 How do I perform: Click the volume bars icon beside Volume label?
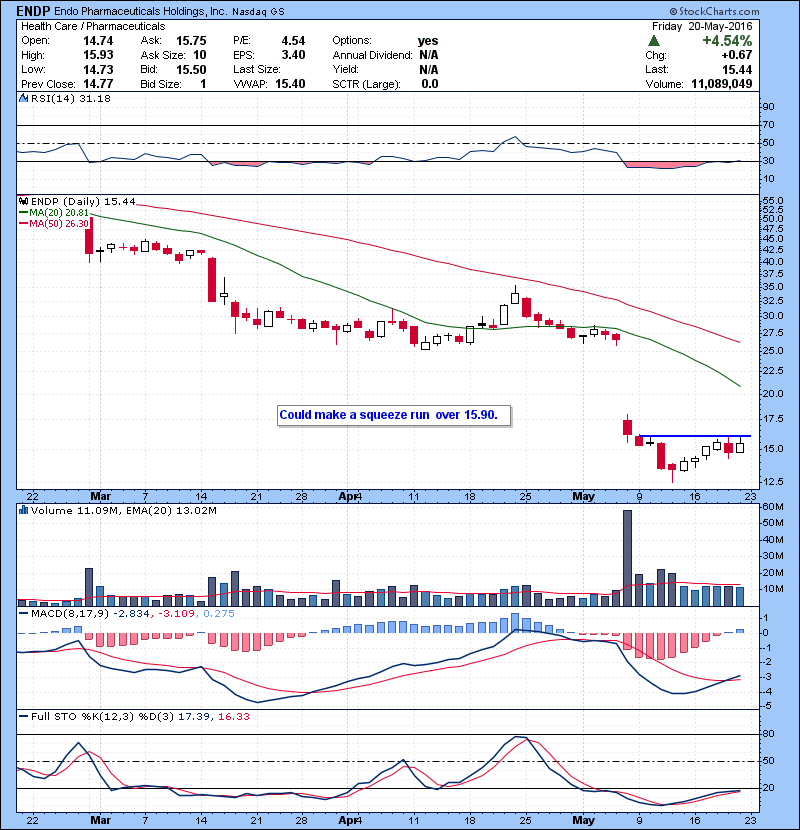pos(23,510)
